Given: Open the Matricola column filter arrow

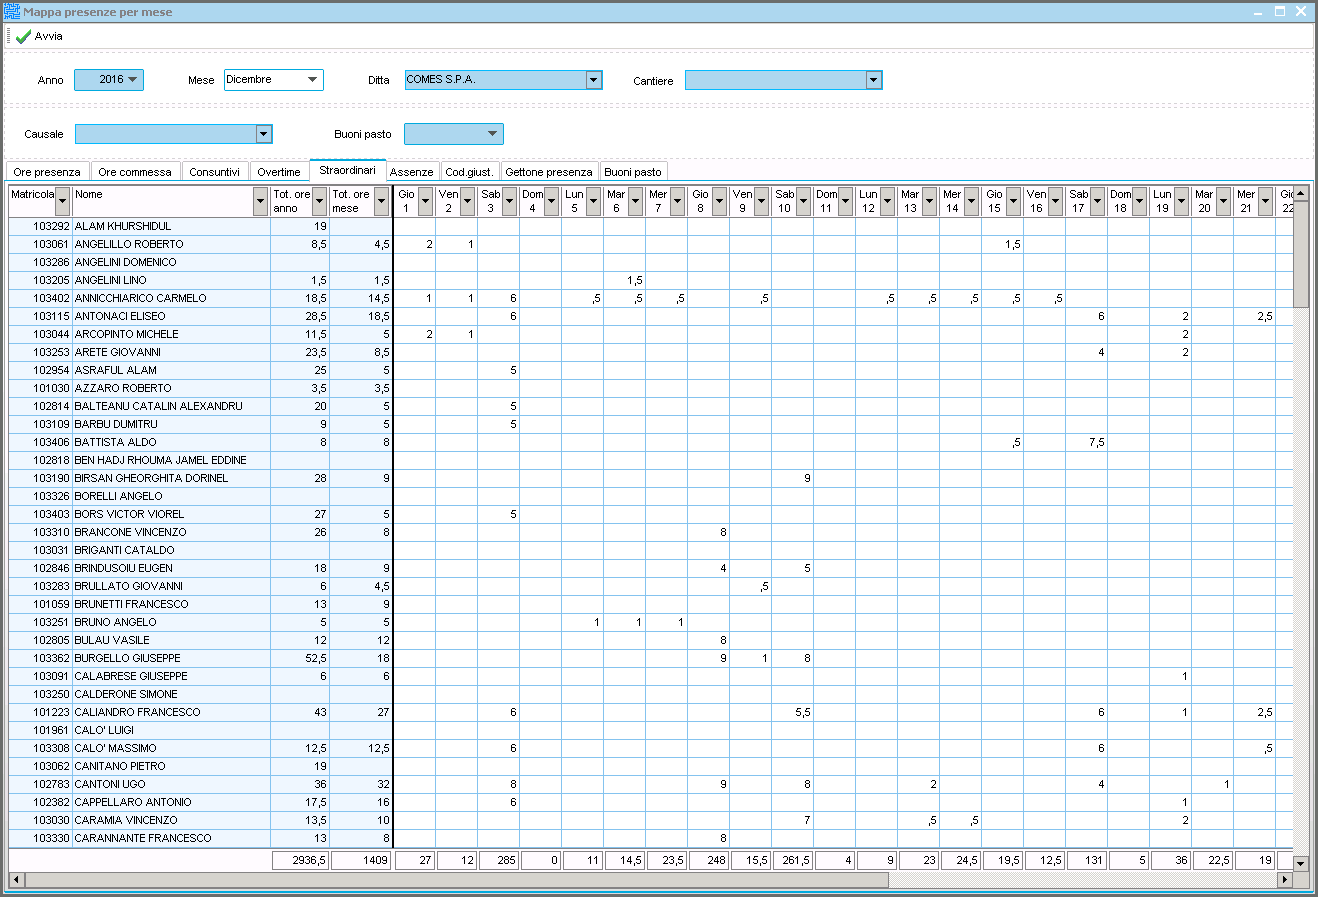Looking at the screenshot, I should (x=63, y=202).
